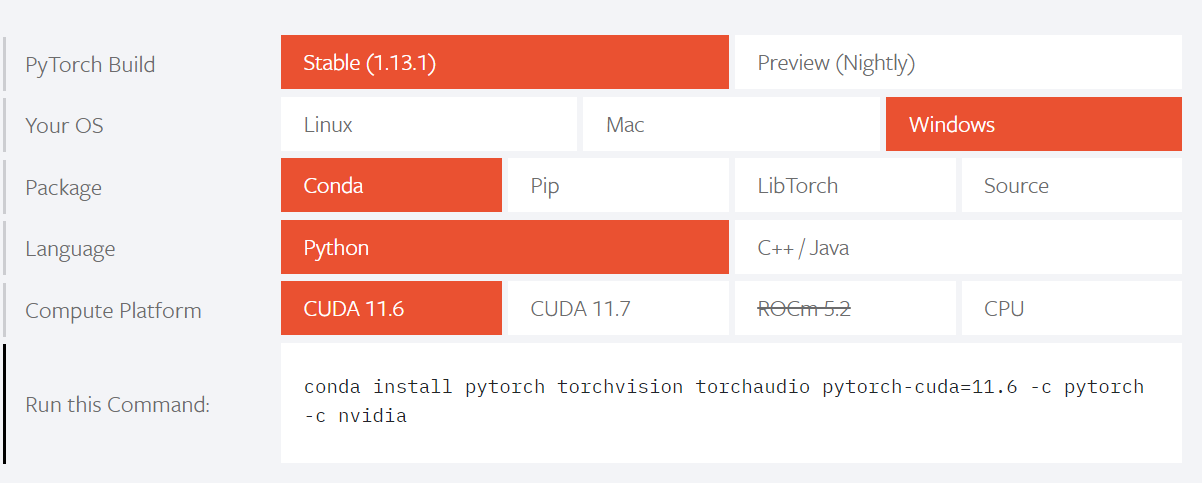Click the Run this Command label

(117, 405)
